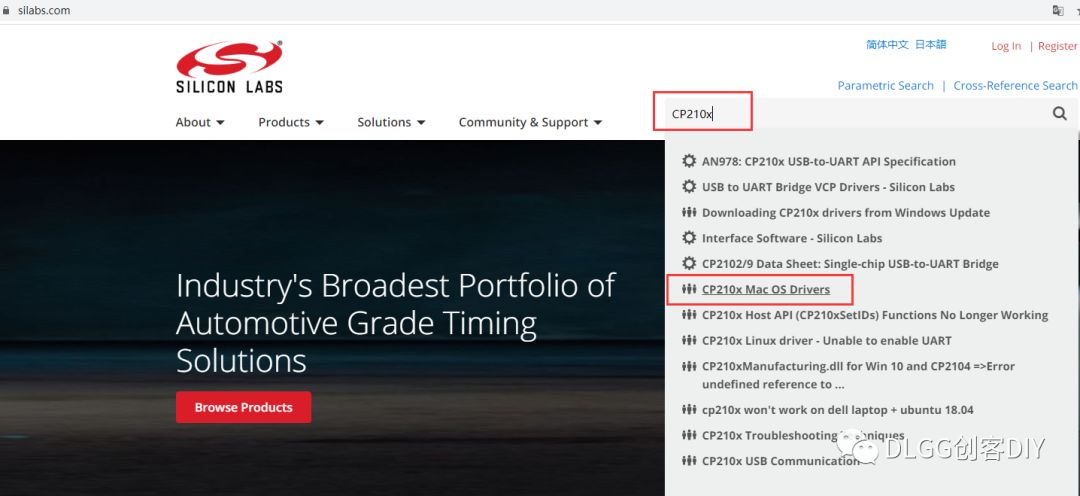Viewport: 1080px width, 496px height.
Task: Open Interface Software - Silicon Labs result
Action: (792, 238)
